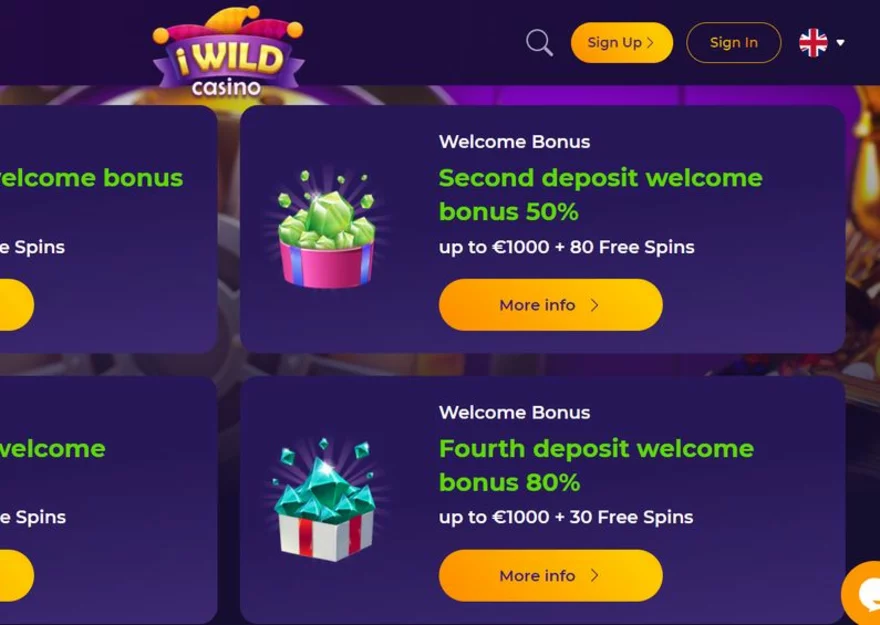The height and width of the screenshot is (625, 880).
Task: Click the Fourth deposit welcome bonus 80% title
Action: click(x=596, y=465)
